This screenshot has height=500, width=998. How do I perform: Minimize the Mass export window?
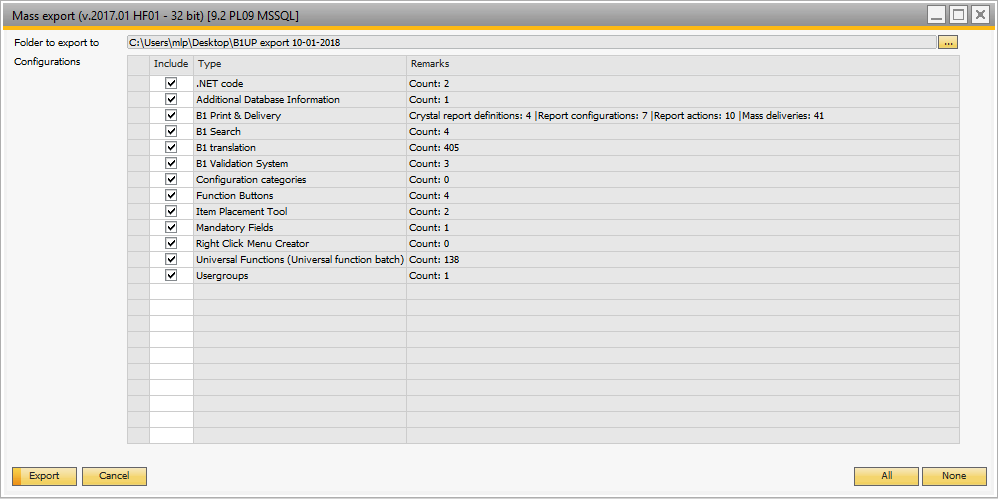point(936,15)
